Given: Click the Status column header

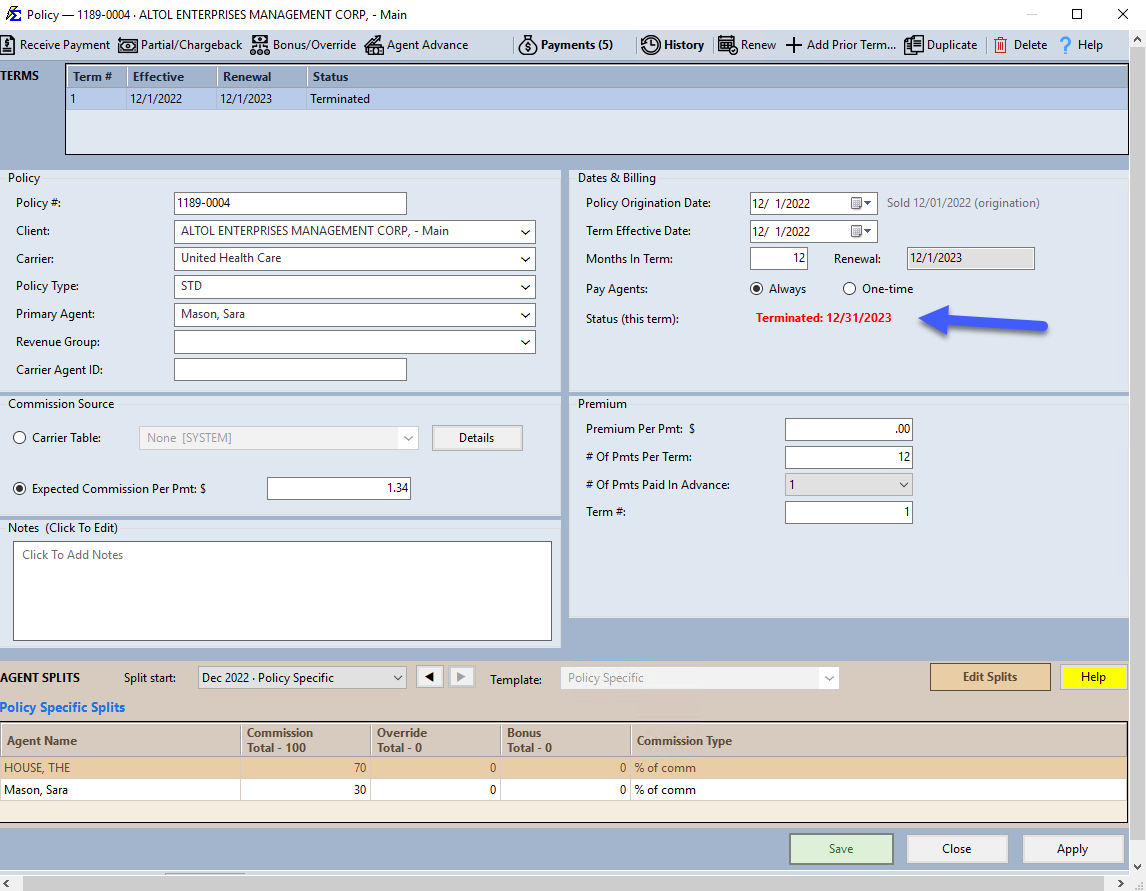Looking at the screenshot, I should coord(716,77).
